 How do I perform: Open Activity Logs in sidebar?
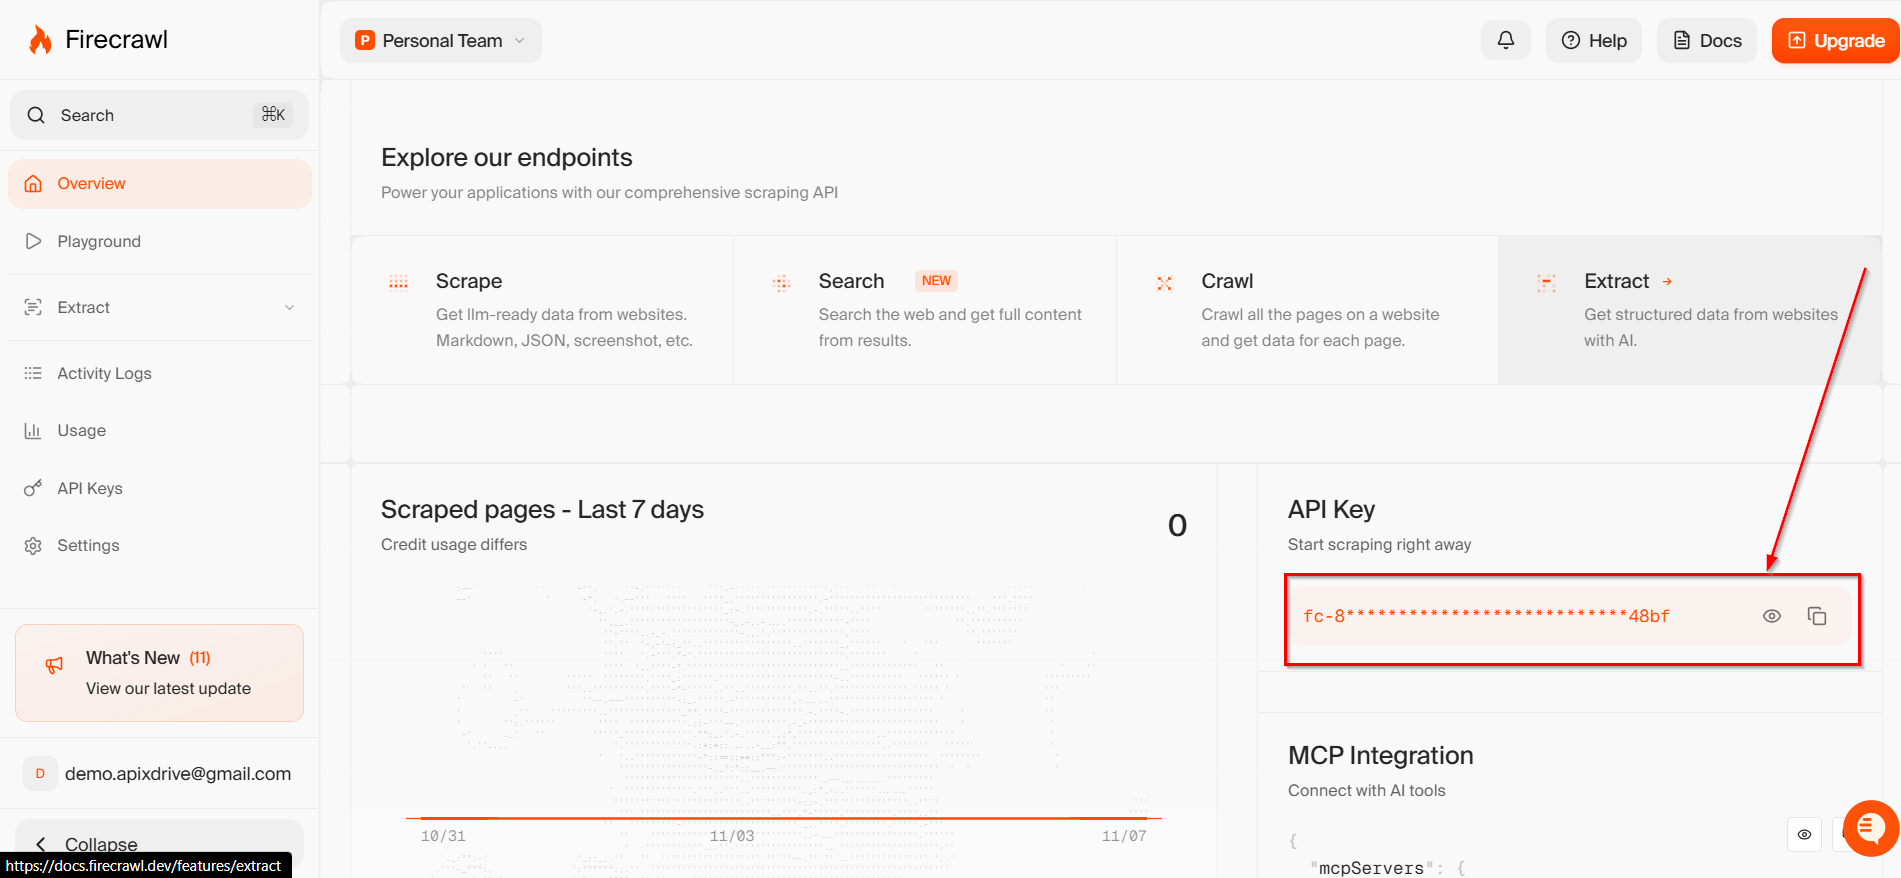pyautogui.click(x=160, y=373)
